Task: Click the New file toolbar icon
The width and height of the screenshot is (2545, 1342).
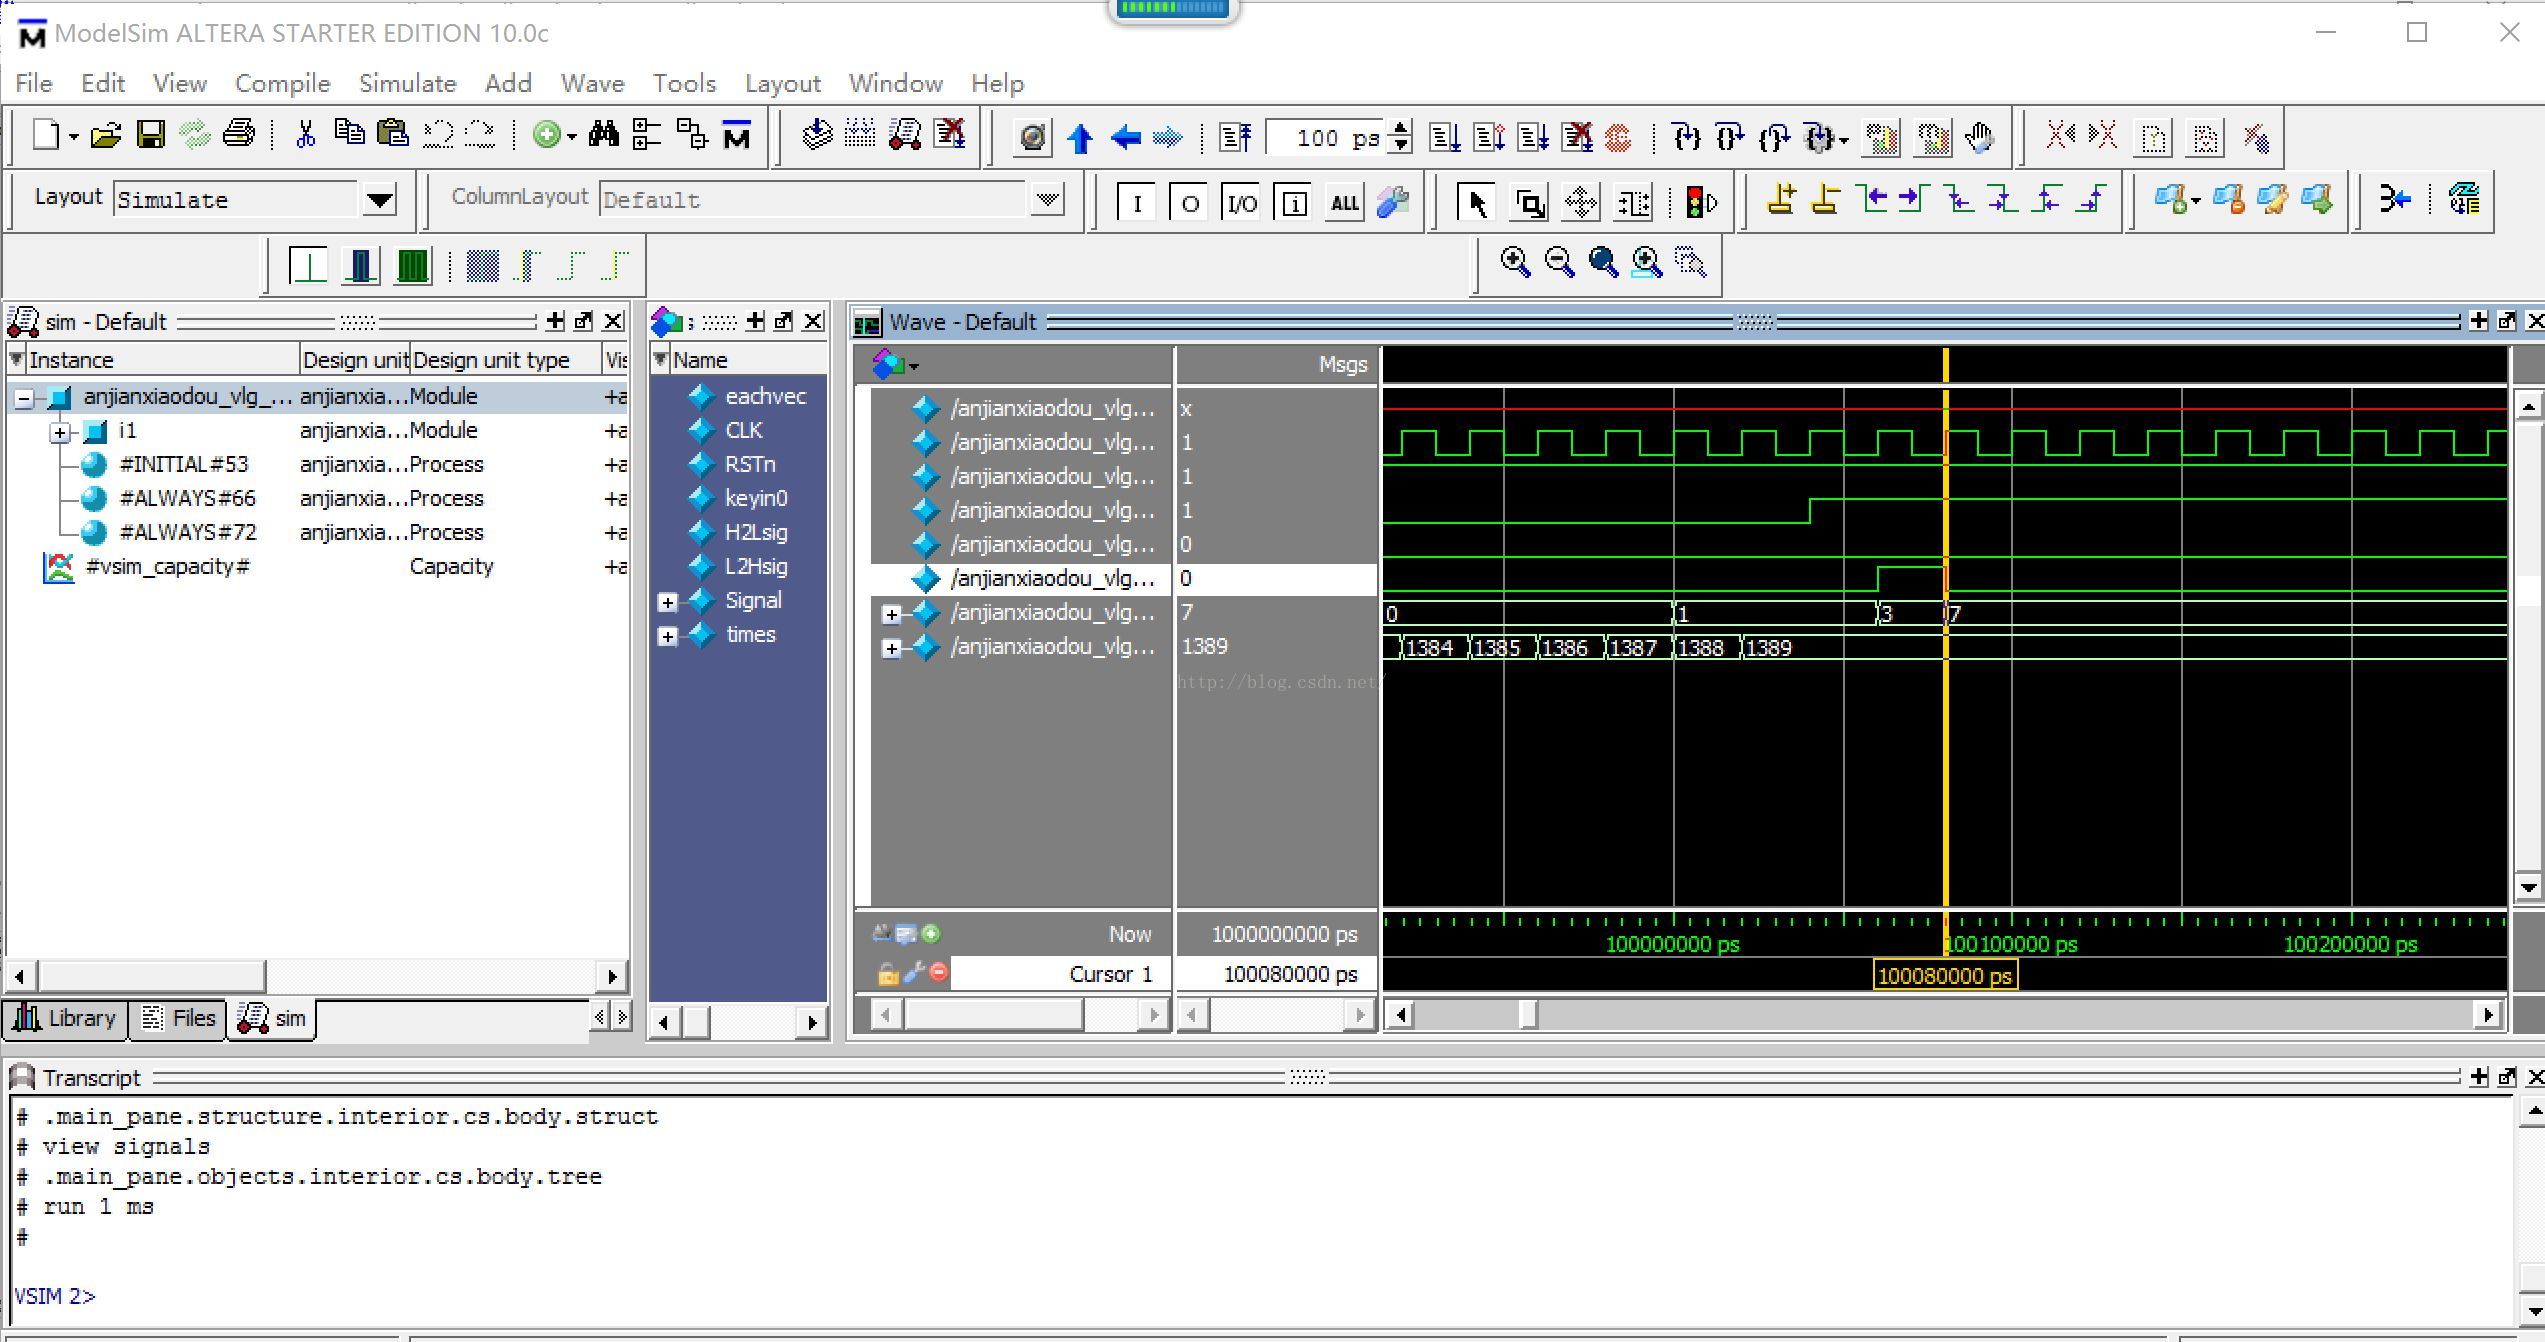Action: [46, 135]
